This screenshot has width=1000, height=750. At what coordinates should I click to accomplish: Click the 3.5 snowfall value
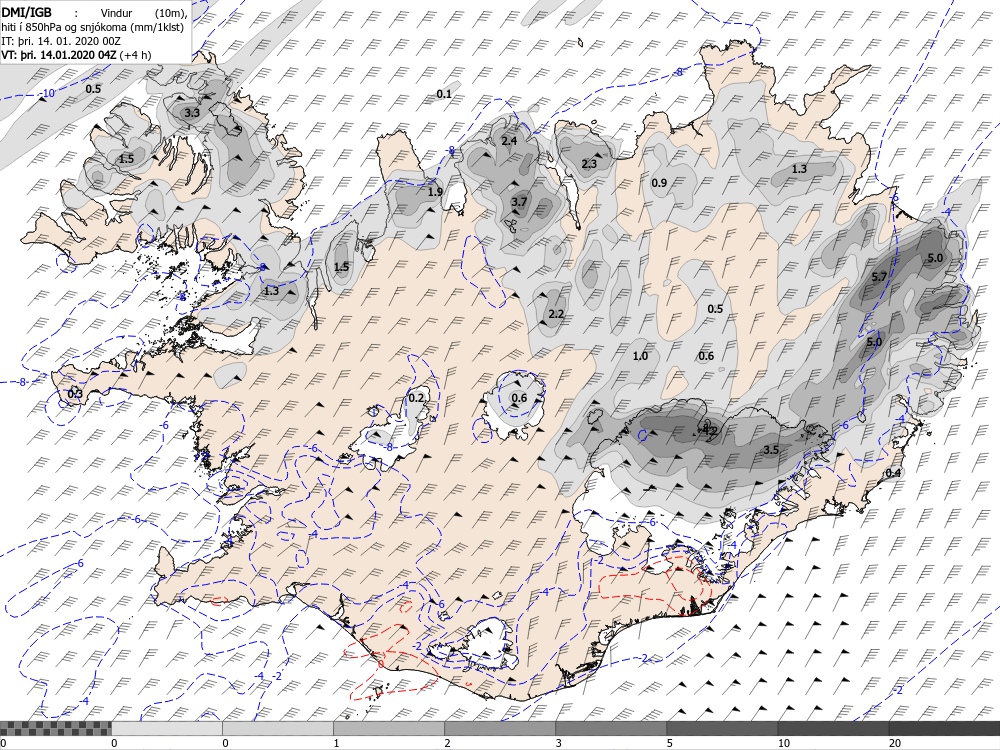coord(771,450)
